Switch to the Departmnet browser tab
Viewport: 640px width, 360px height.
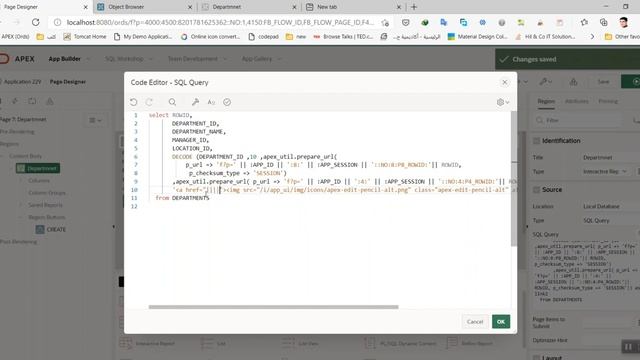249,7
